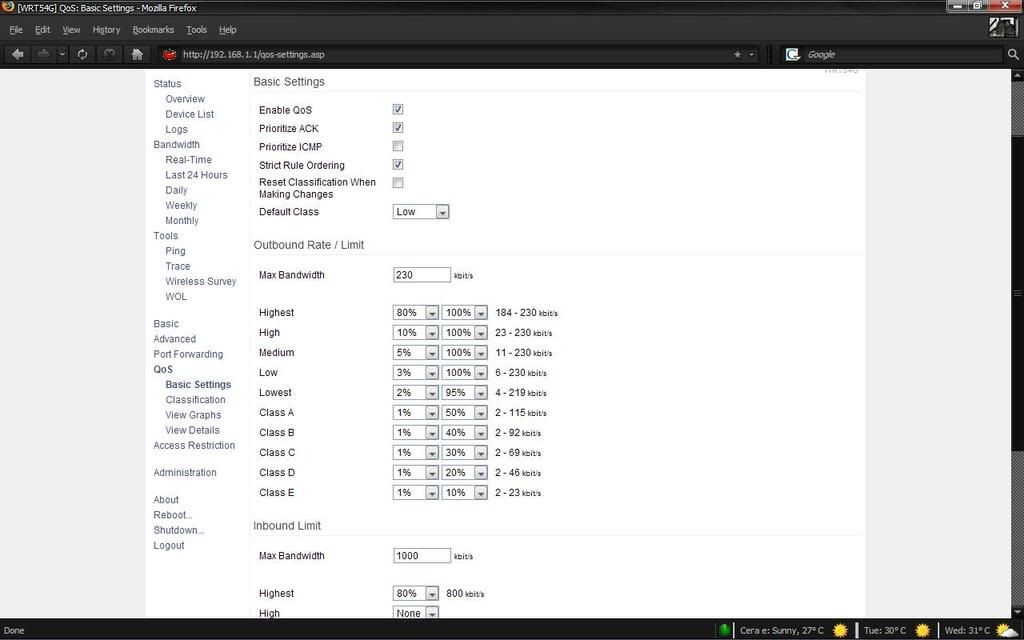Enable the Prioritize ICMP checkbox
The image size is (1024, 640).
[x=398, y=147]
